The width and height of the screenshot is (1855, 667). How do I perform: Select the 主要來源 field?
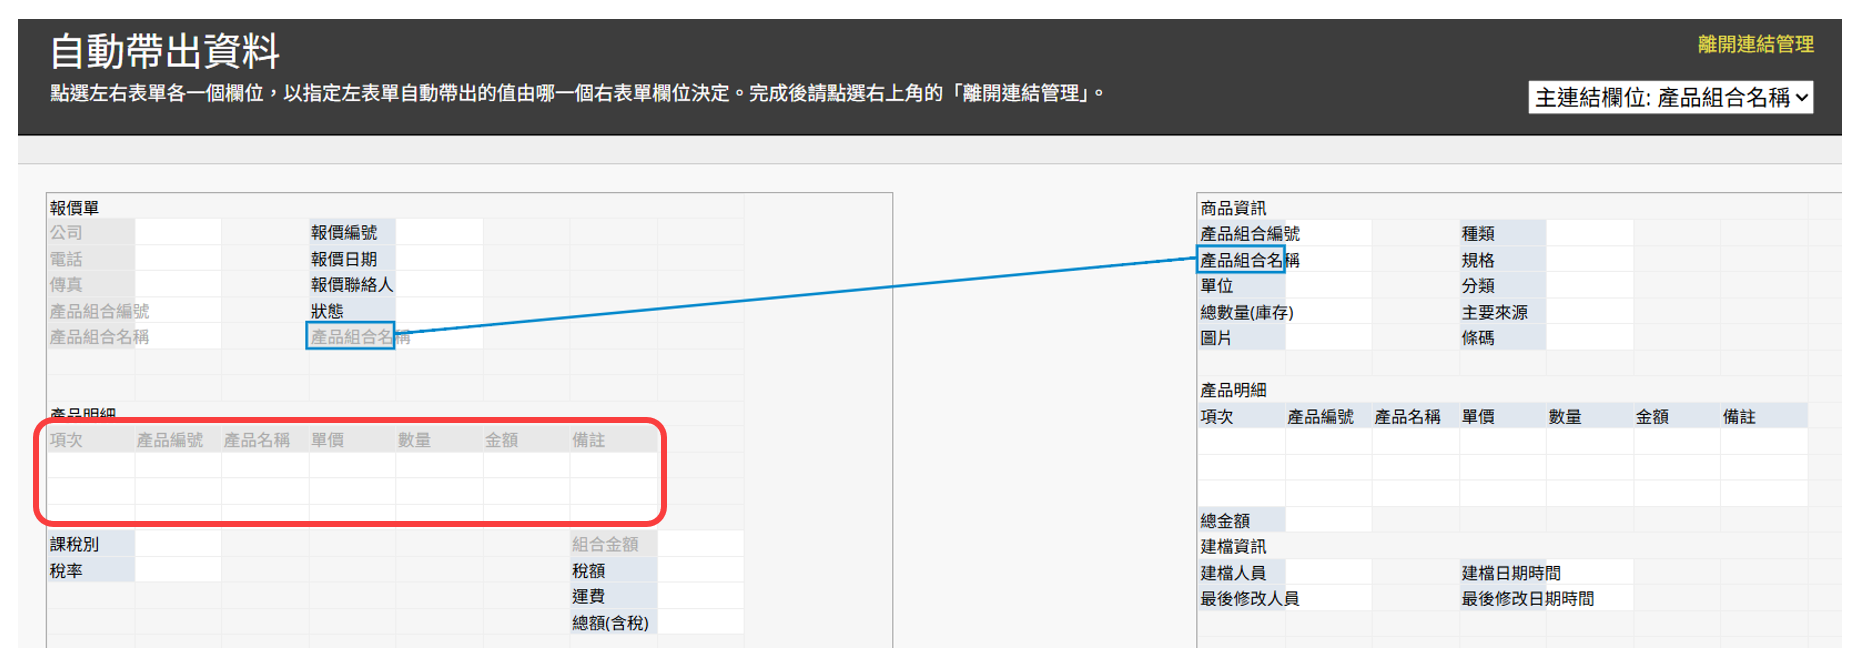tap(1494, 312)
